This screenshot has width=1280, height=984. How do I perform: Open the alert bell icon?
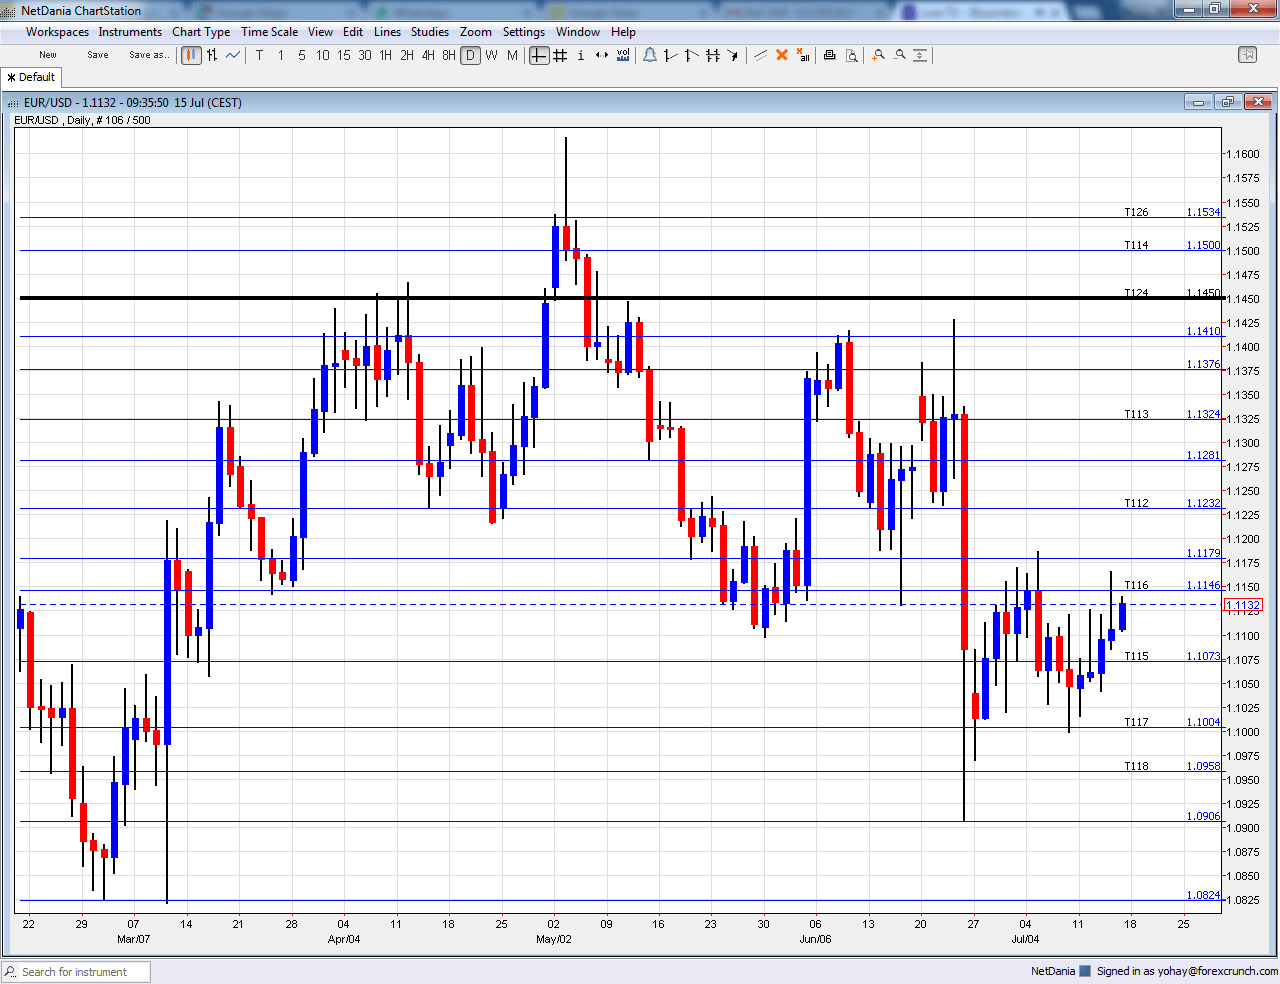pos(650,55)
